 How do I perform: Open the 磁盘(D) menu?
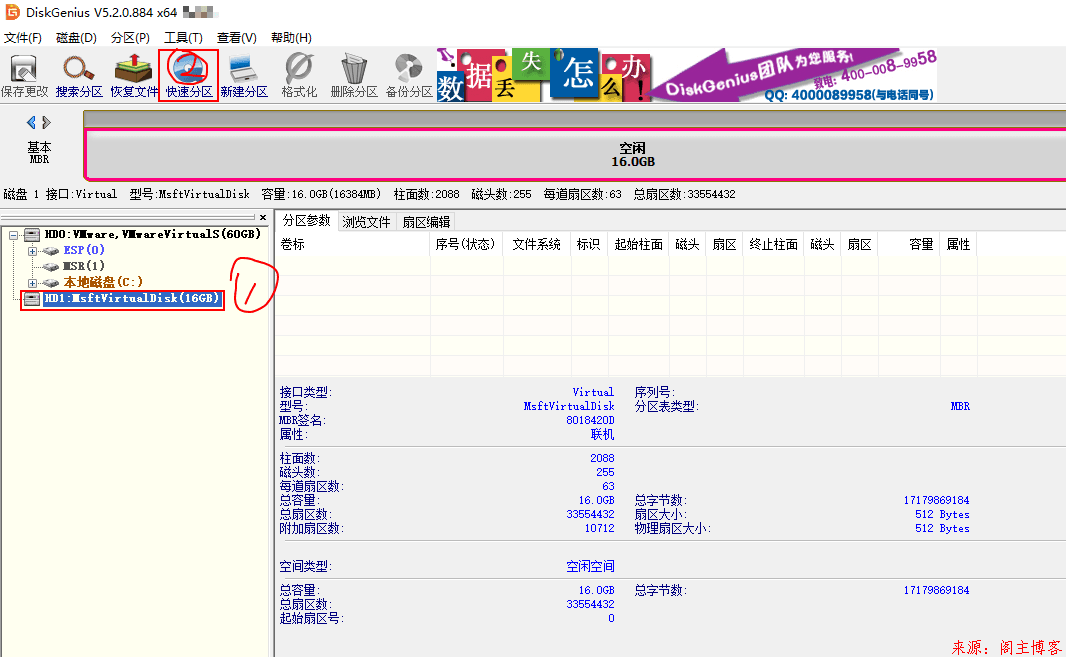(x=76, y=37)
